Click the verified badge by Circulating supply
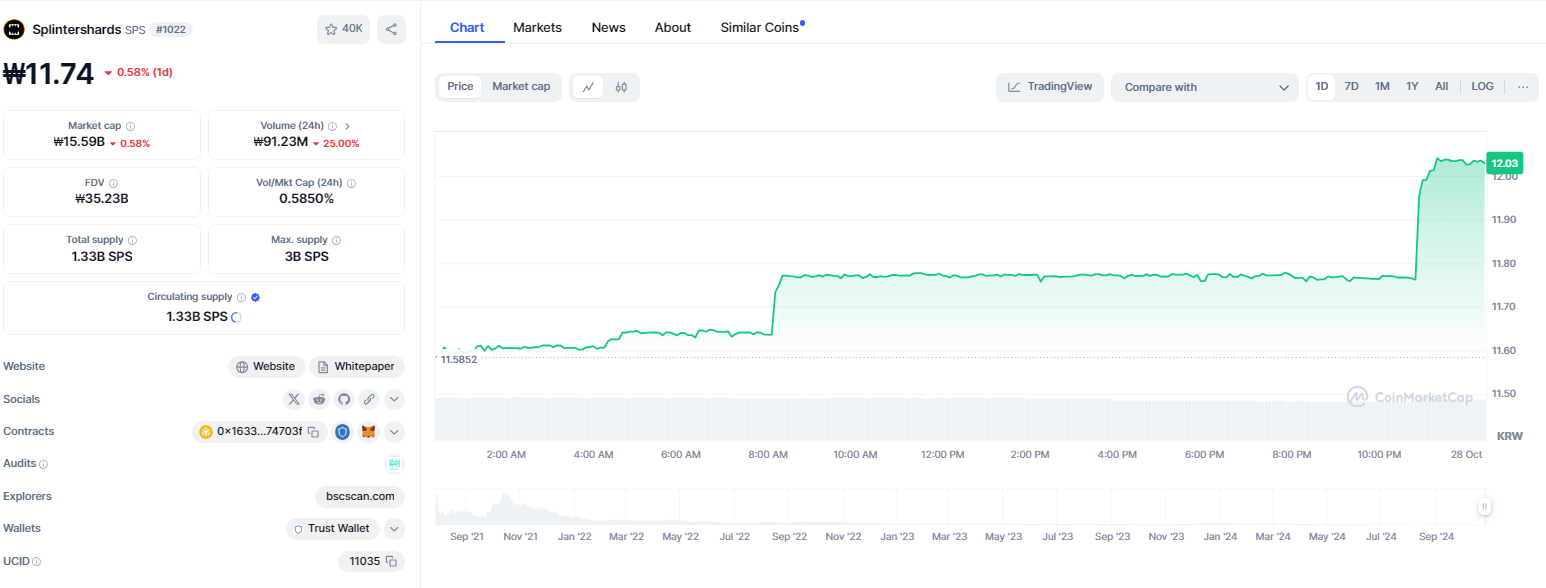The height and width of the screenshot is (588, 1546). coord(255,297)
